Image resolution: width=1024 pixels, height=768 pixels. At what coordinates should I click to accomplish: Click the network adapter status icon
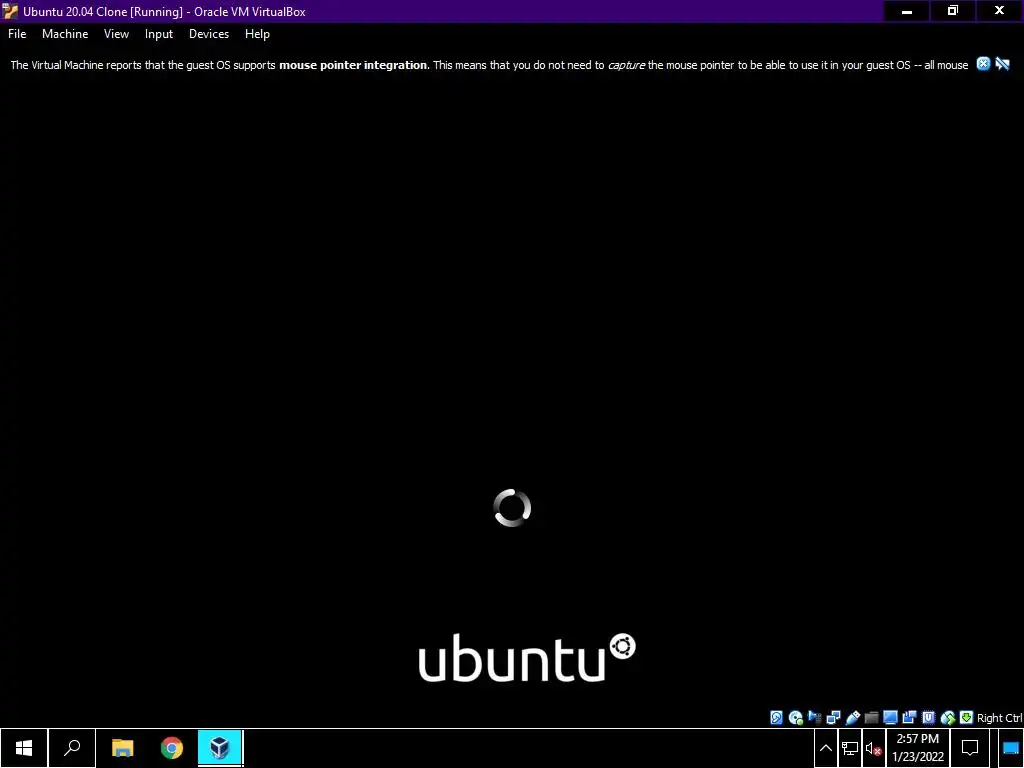(x=833, y=718)
